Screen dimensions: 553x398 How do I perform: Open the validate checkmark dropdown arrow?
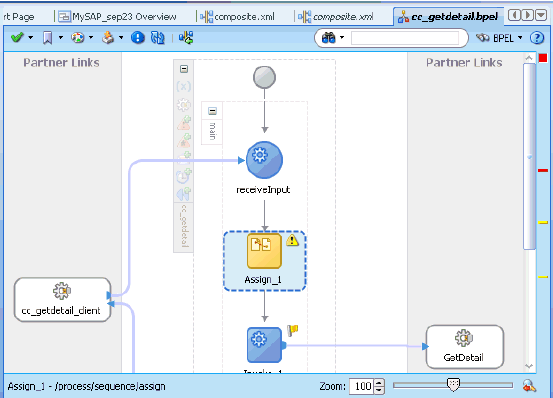click(31, 37)
